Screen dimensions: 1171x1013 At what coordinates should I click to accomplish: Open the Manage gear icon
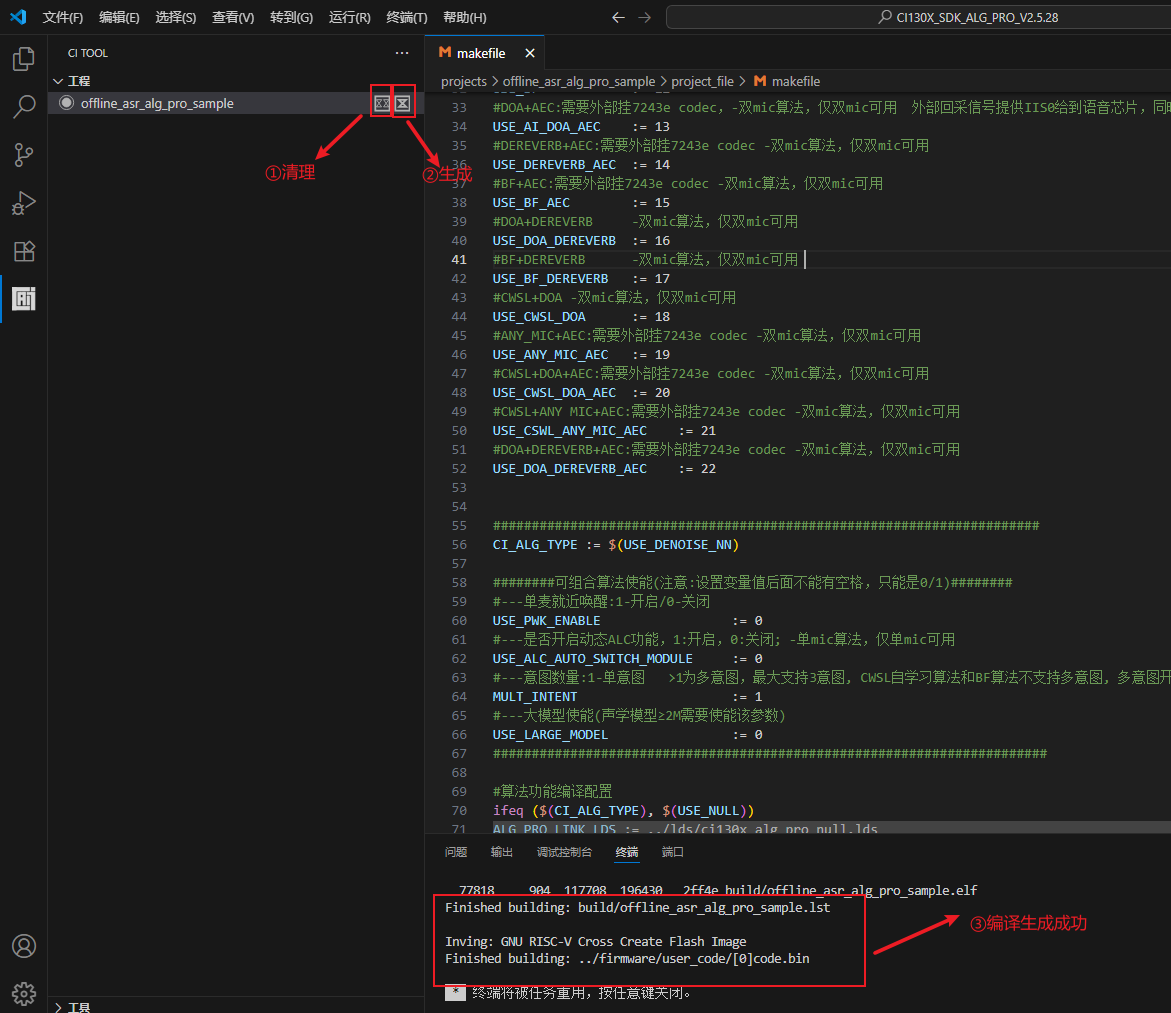[x=23, y=993]
